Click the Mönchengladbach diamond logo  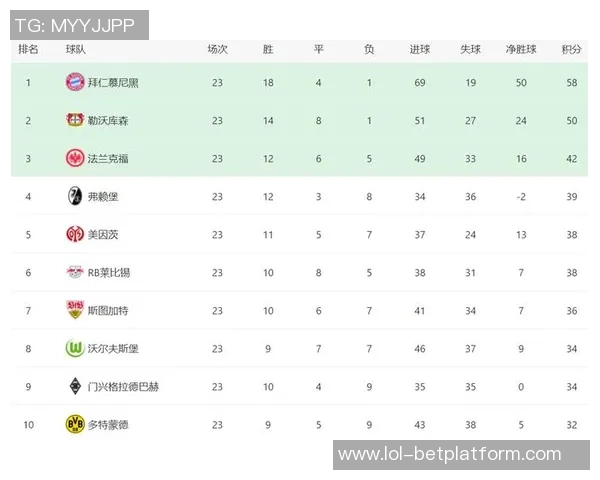pos(74,386)
